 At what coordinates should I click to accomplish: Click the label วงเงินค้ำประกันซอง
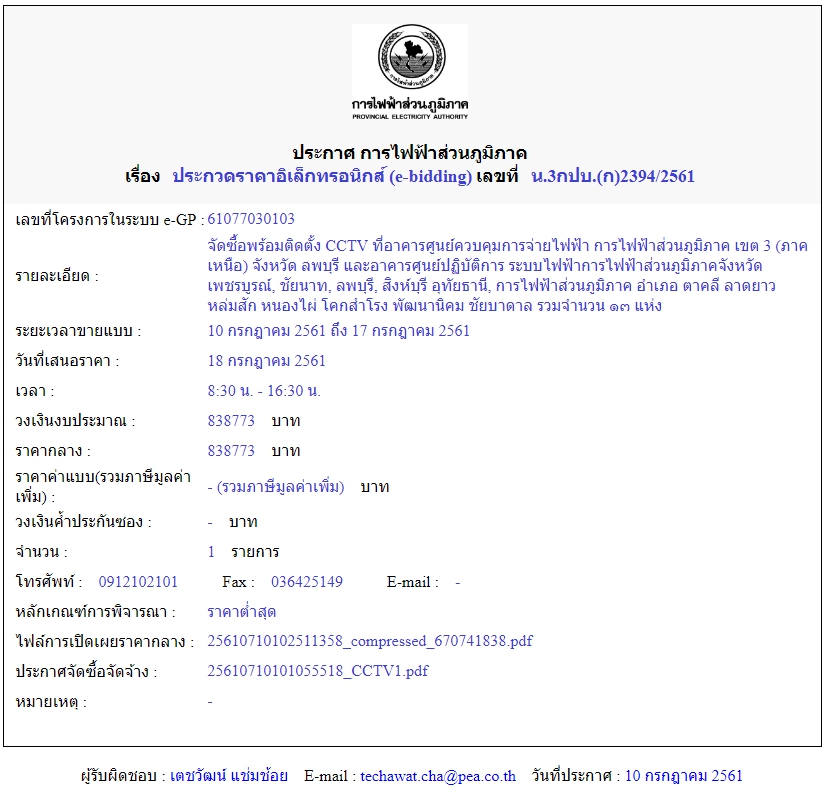coord(83,522)
